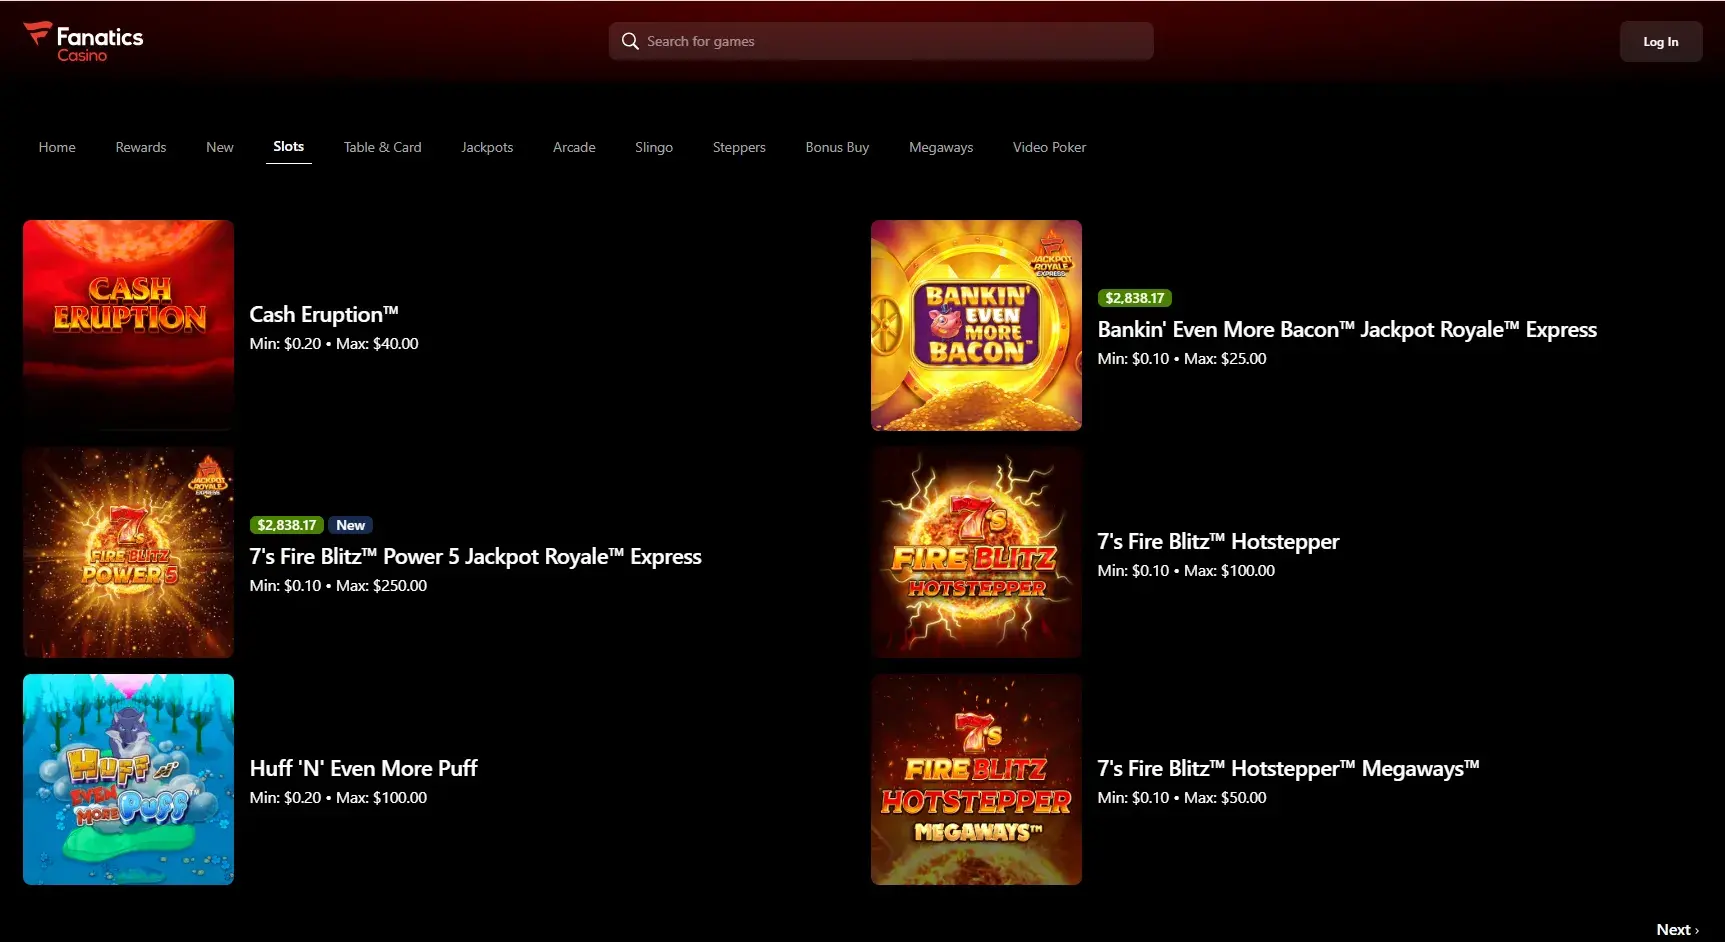
Task: Open the Steppers tab
Action: pyautogui.click(x=739, y=147)
